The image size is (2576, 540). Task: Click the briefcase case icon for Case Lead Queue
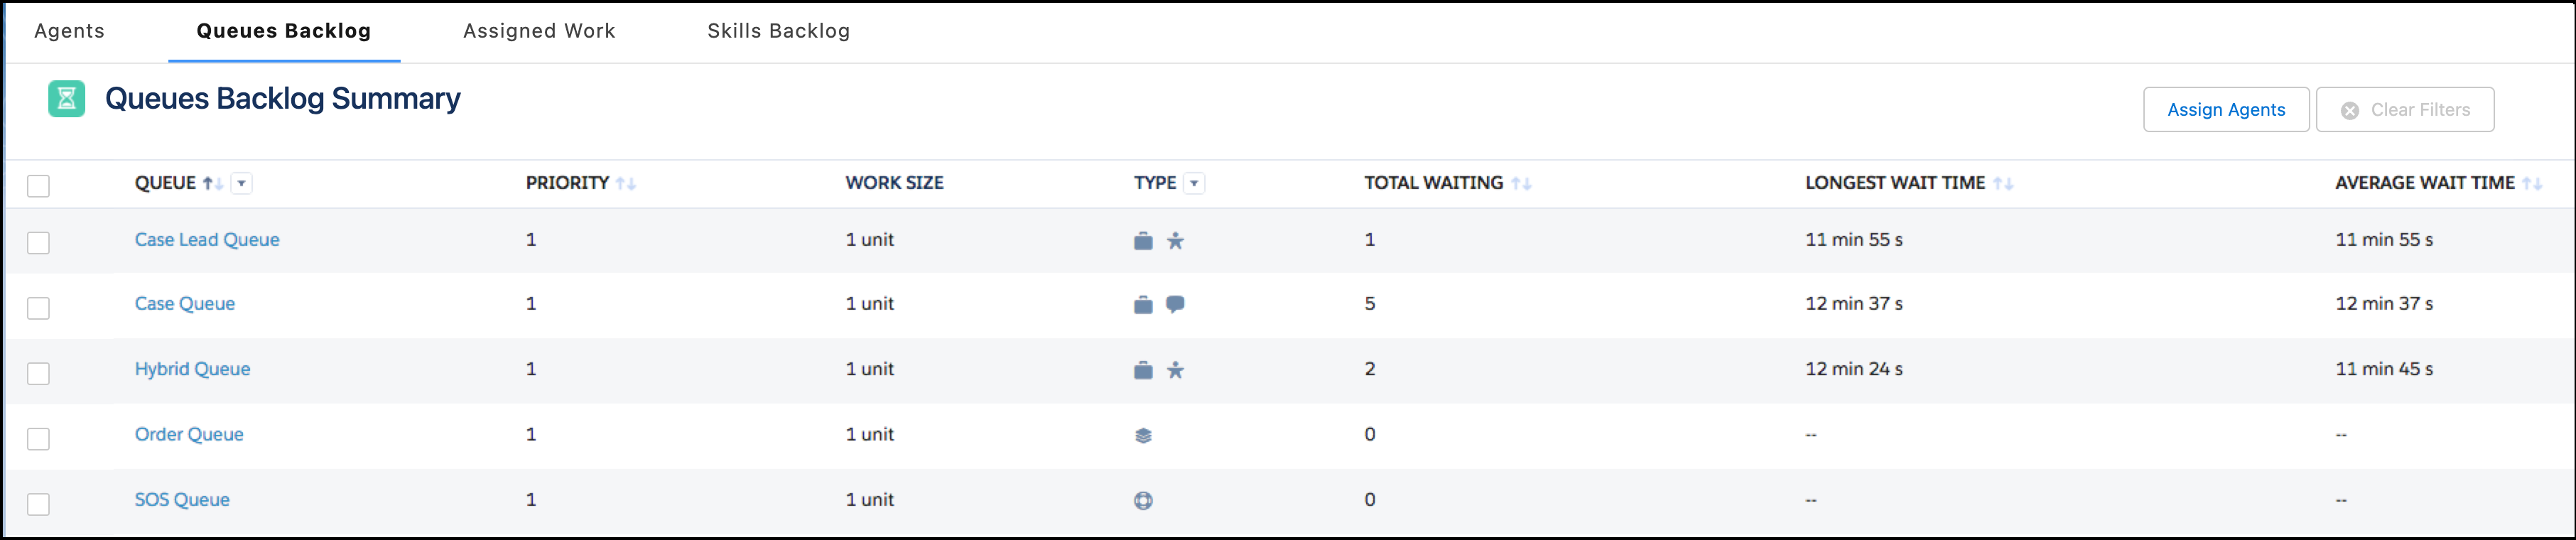tap(1143, 240)
